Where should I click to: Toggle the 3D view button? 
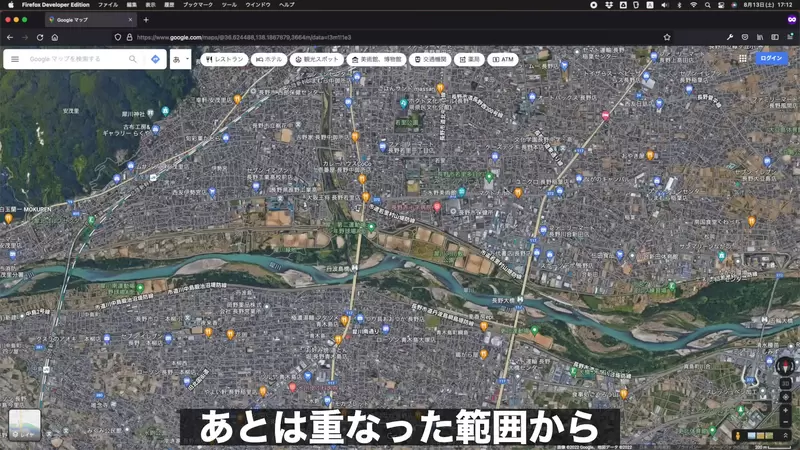click(x=785, y=383)
